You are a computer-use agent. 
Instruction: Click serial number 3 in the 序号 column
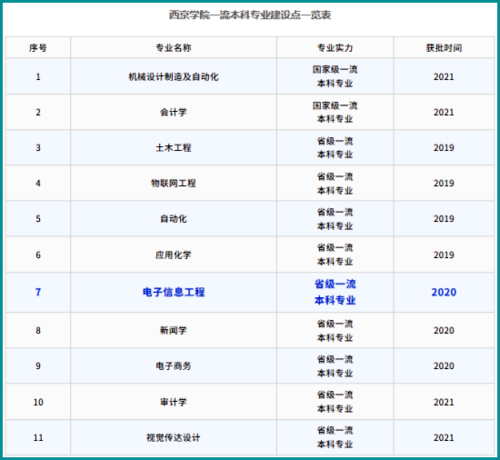click(x=38, y=148)
